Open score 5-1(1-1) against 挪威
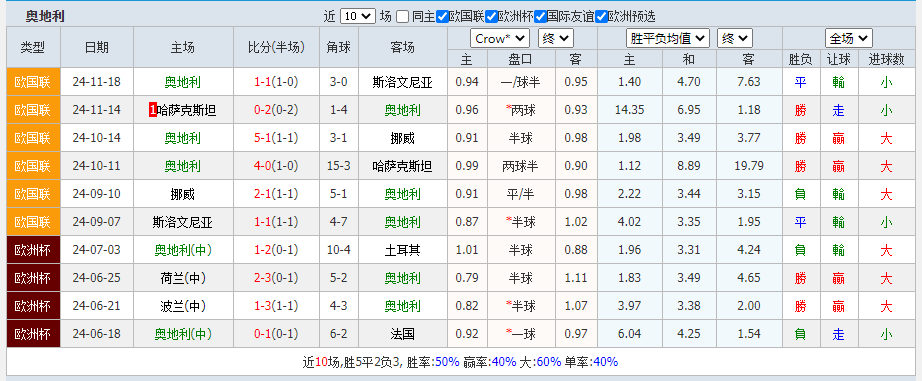922x381 pixels. coord(276,138)
